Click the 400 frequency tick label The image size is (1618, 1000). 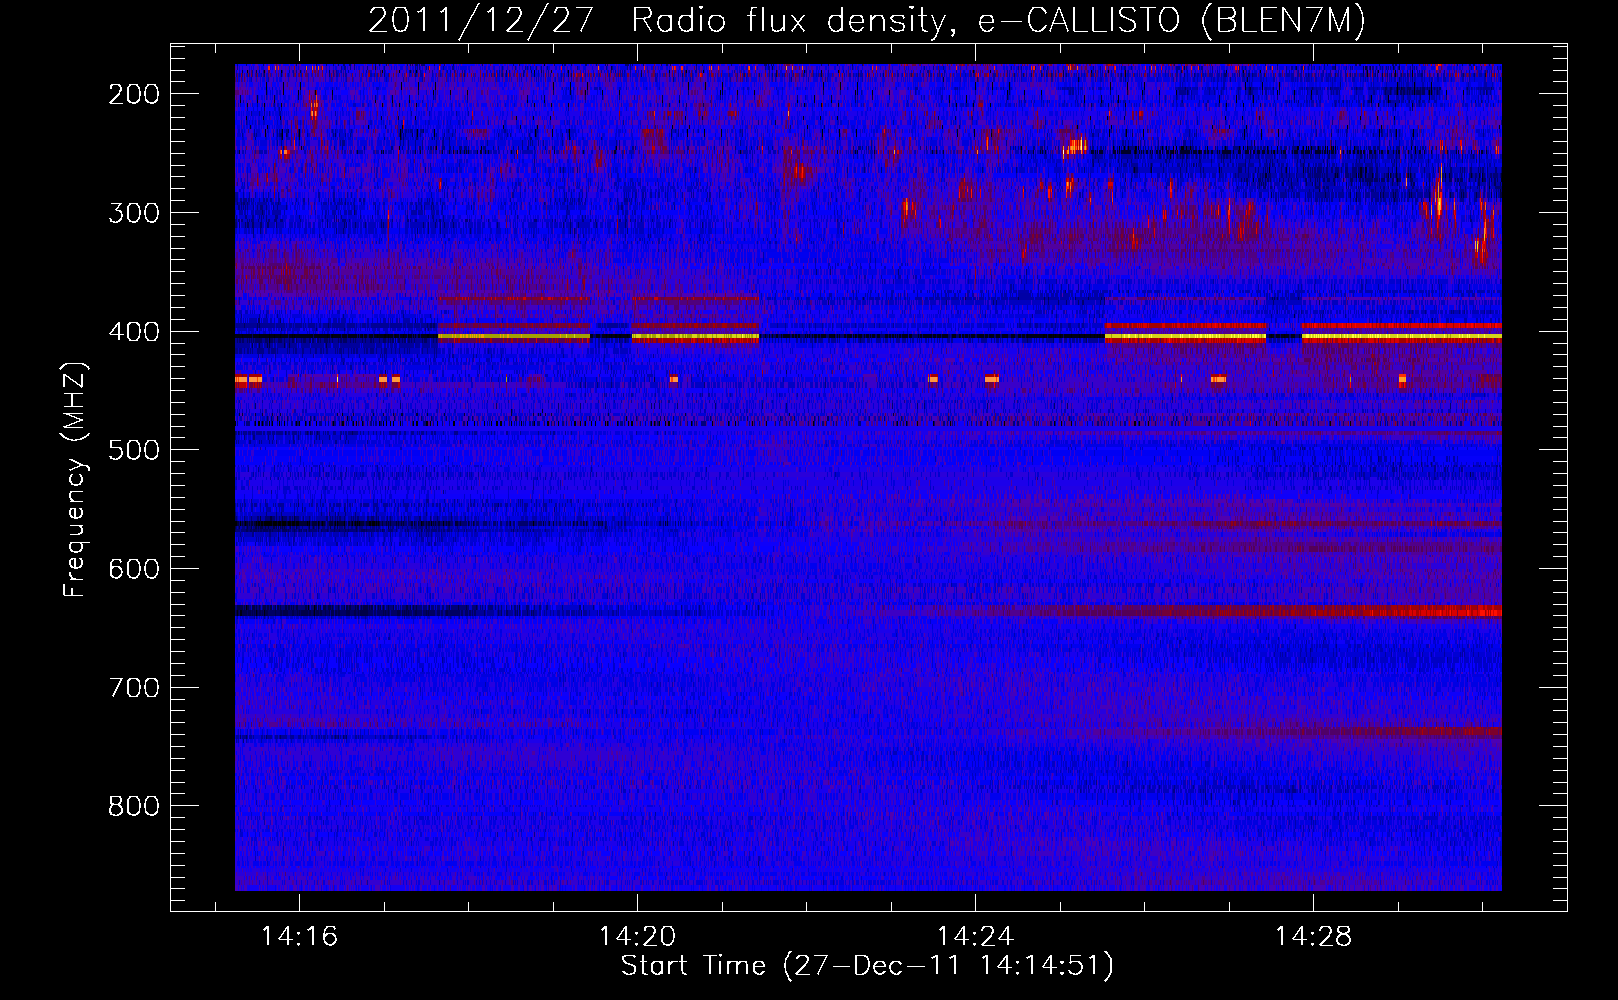coord(133,332)
